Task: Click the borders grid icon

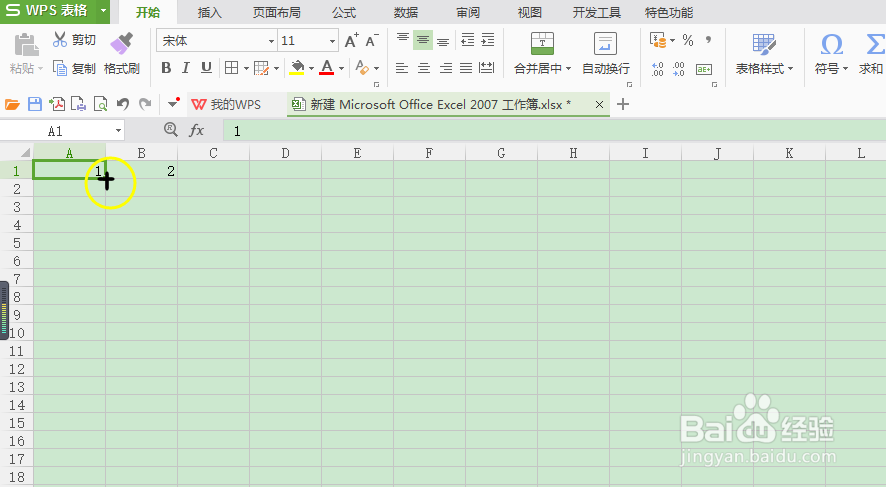Action: click(x=231, y=68)
